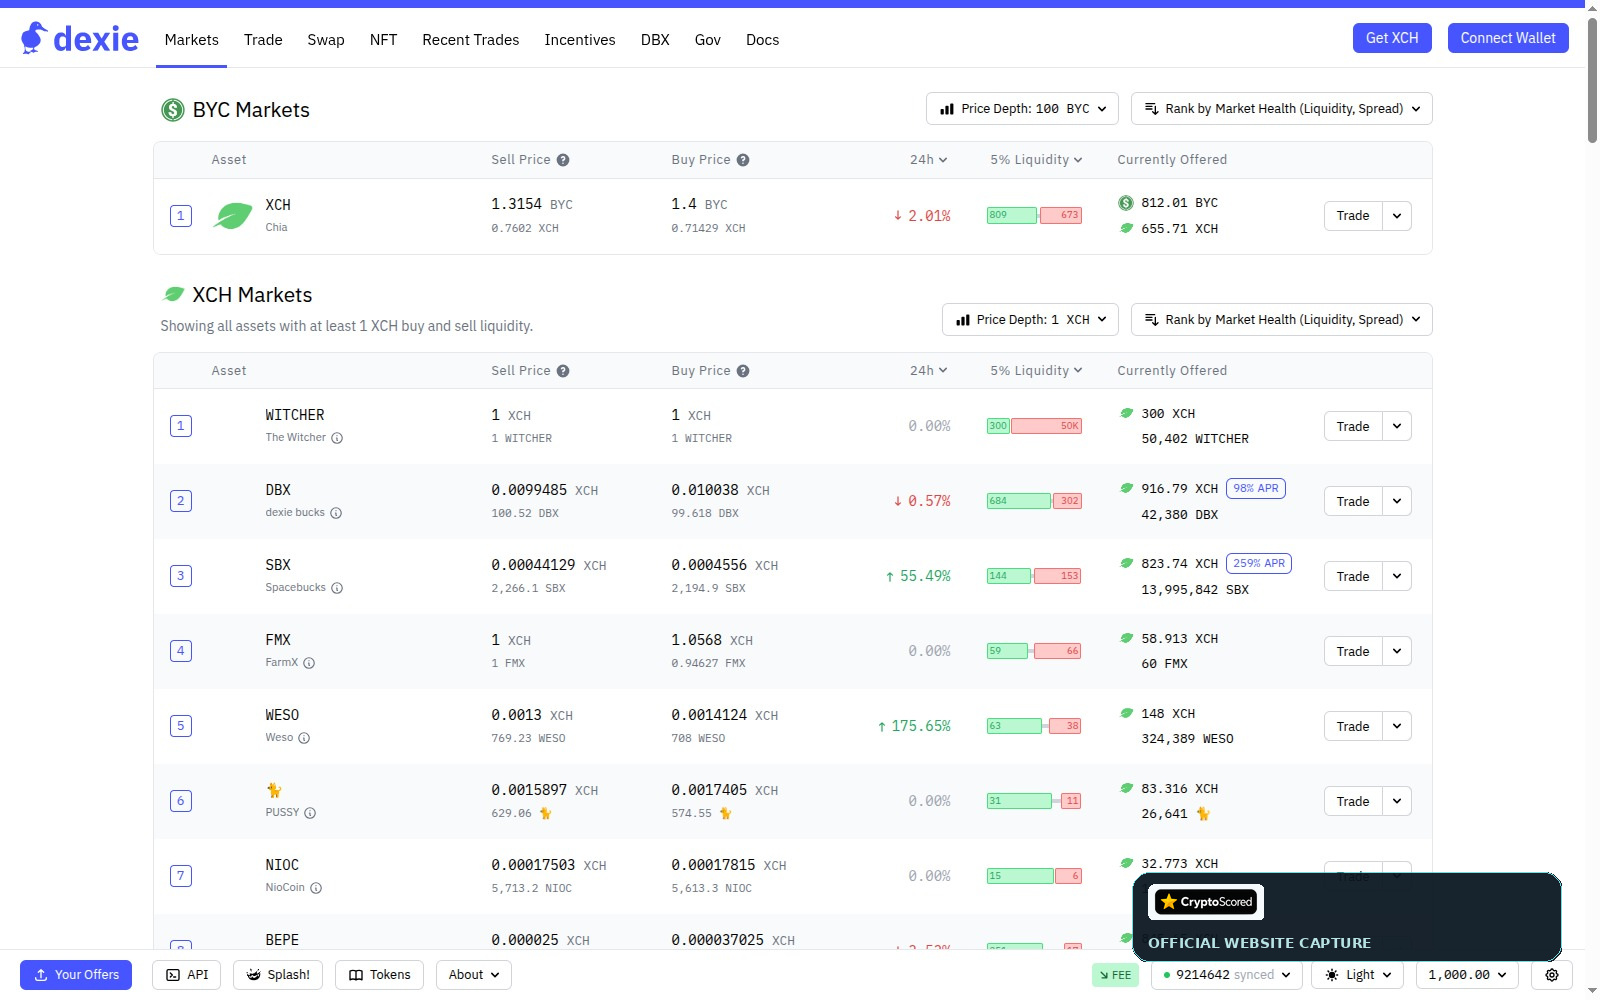Expand Trade options arrow for XCH row

click(x=1397, y=216)
